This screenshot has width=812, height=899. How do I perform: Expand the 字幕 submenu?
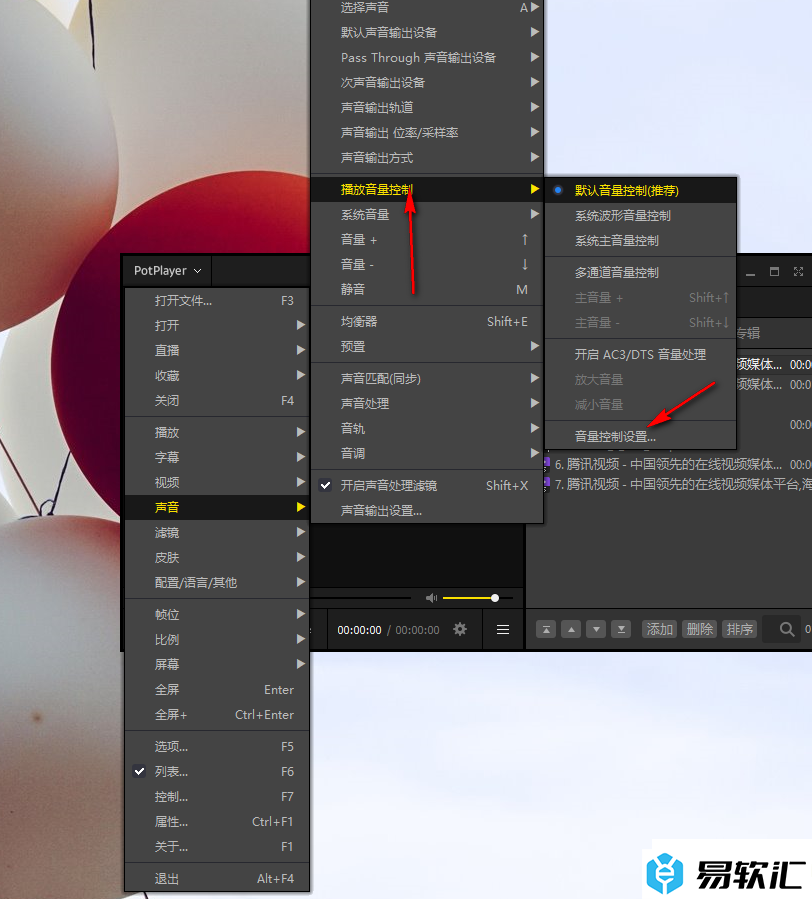coord(217,458)
